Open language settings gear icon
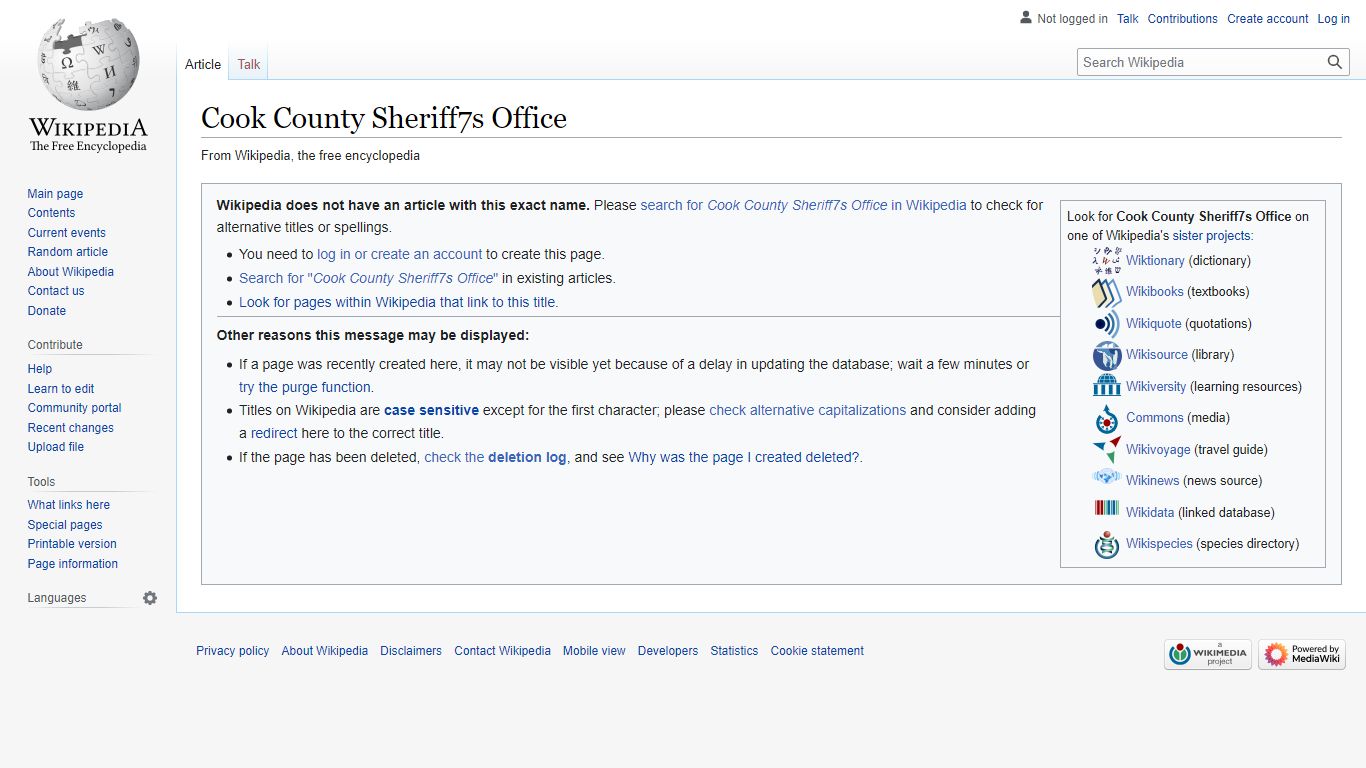 coord(150,598)
